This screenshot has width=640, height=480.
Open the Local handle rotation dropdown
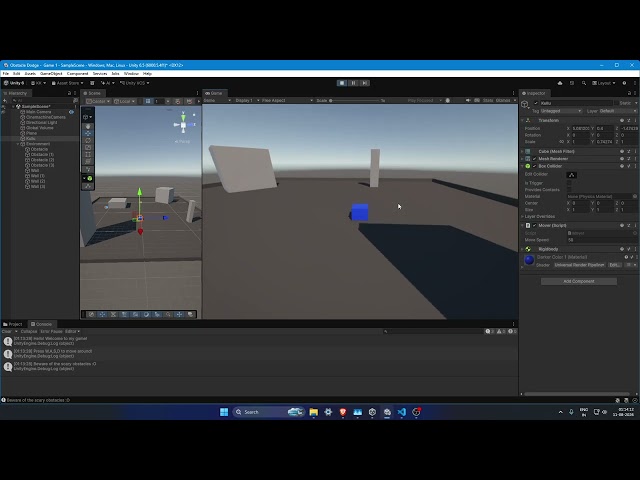[x=124, y=101]
